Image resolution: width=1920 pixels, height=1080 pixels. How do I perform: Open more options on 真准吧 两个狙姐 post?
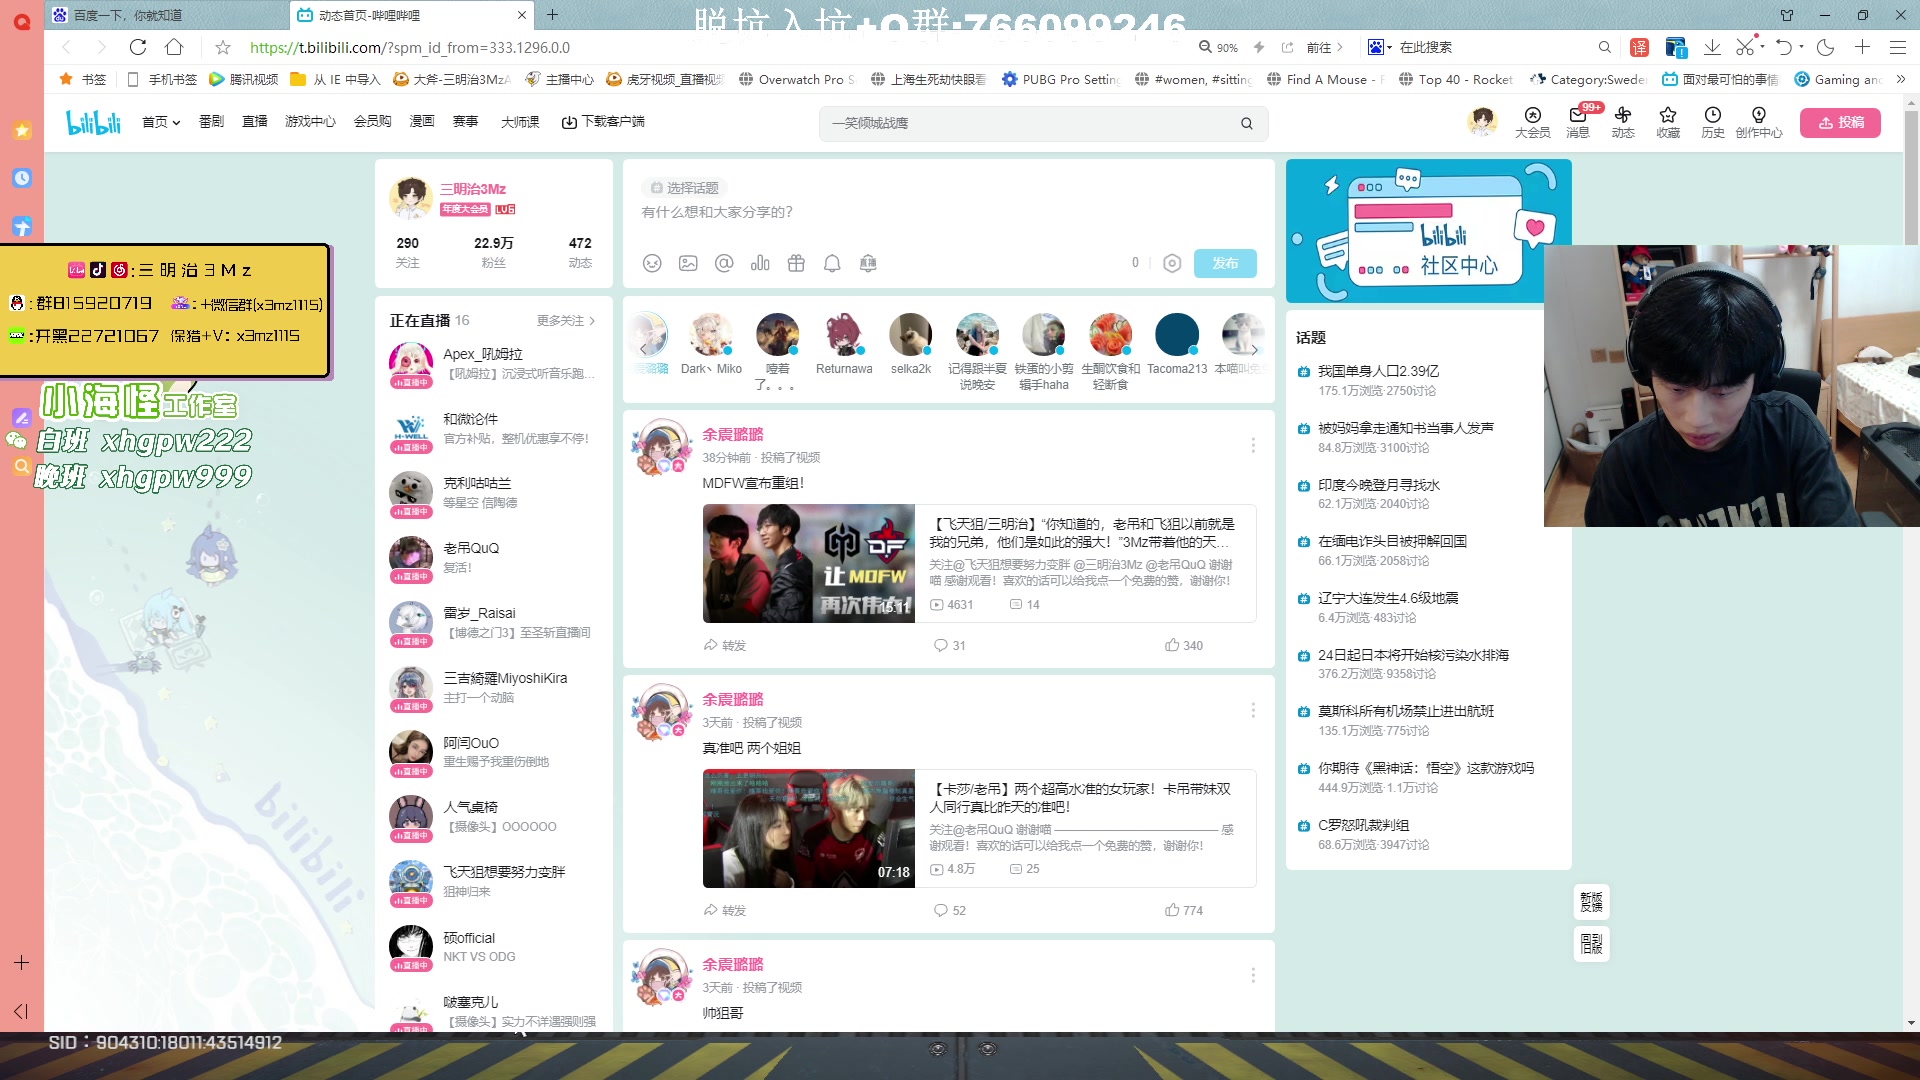[1252, 710]
